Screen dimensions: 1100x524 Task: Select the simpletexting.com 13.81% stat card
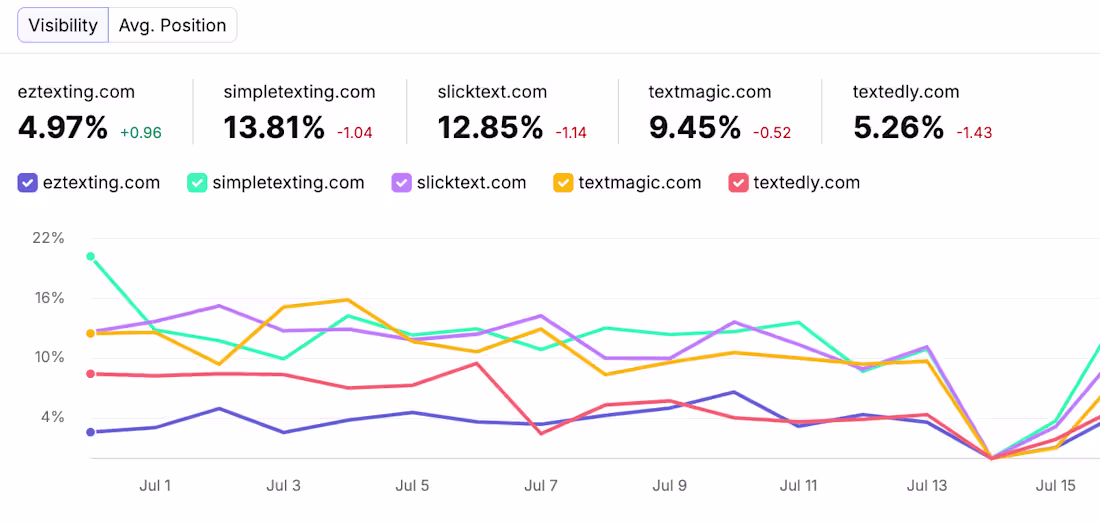point(300,112)
